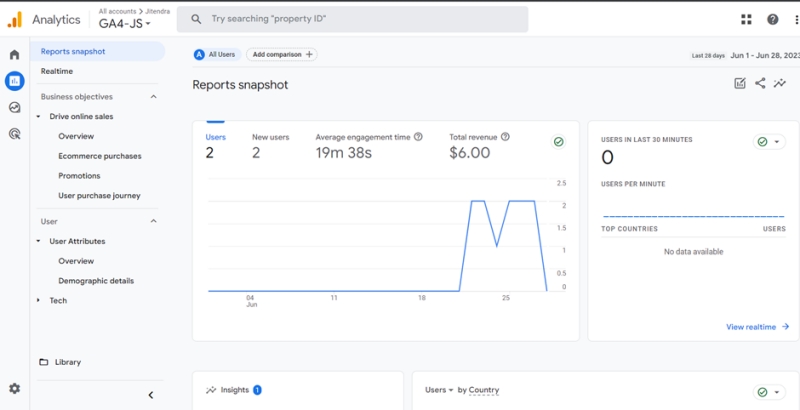Open Ecommerce purchases report
Image resolution: width=800 pixels, height=410 pixels.
pyautogui.click(x=99, y=156)
